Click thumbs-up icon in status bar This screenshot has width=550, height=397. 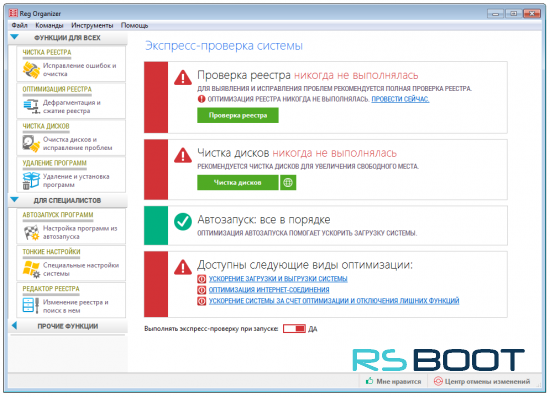[369, 381]
